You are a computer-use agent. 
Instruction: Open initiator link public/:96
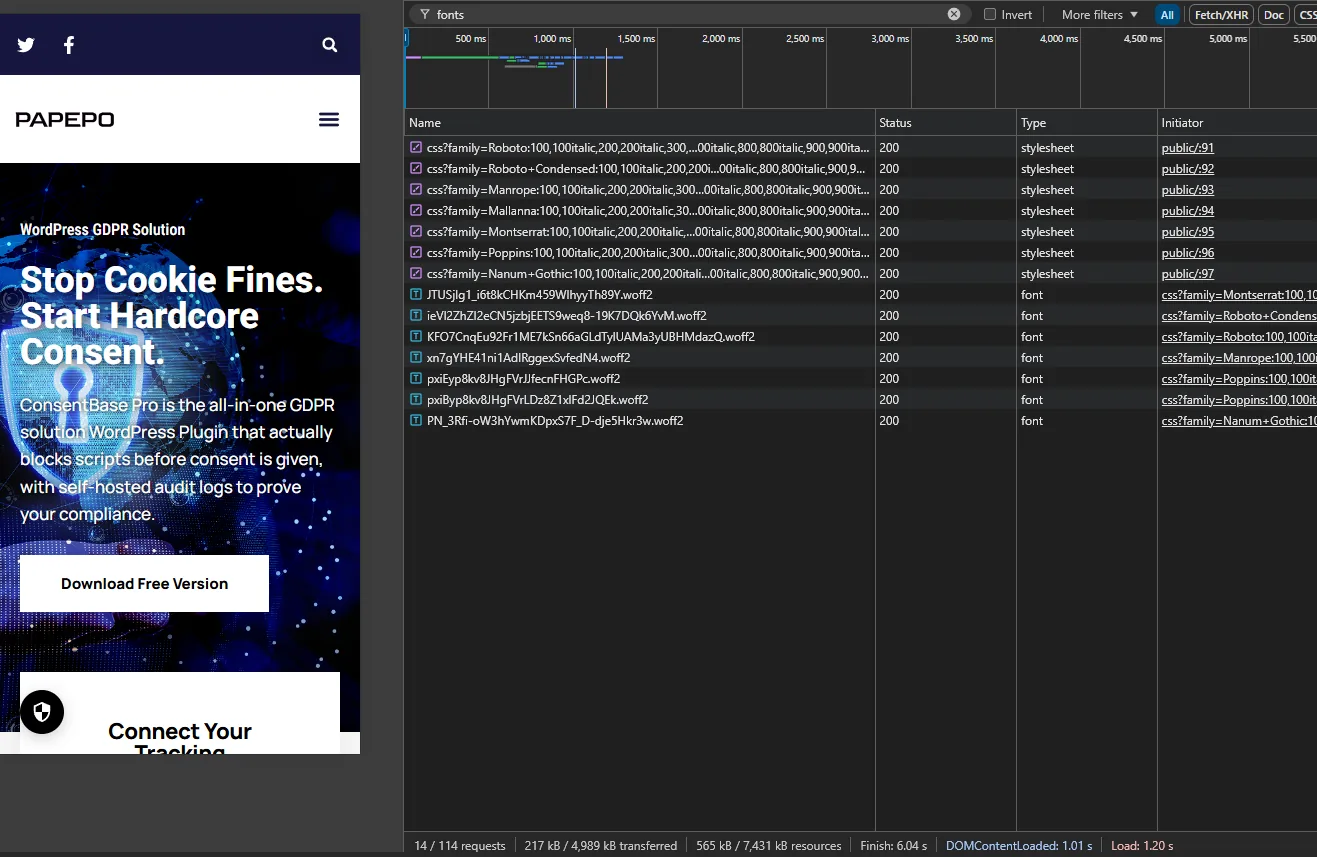coord(1188,253)
